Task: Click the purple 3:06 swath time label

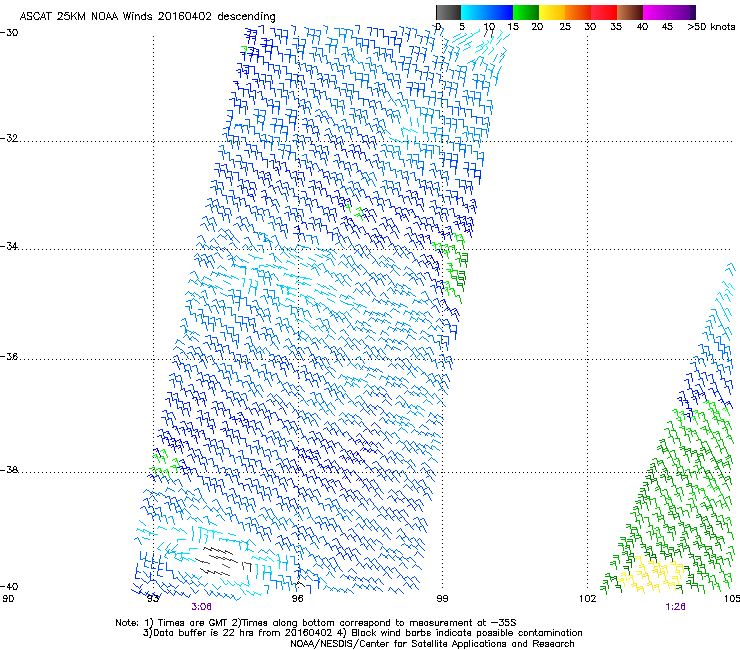Action: (x=202, y=607)
